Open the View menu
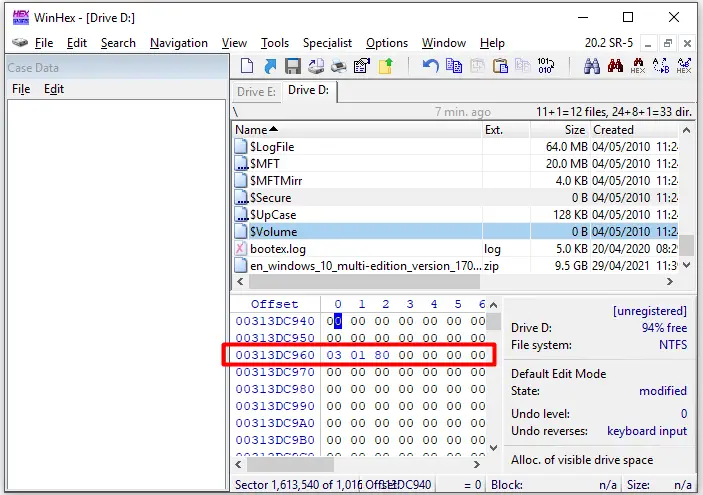The width and height of the screenshot is (703, 495). (x=234, y=43)
